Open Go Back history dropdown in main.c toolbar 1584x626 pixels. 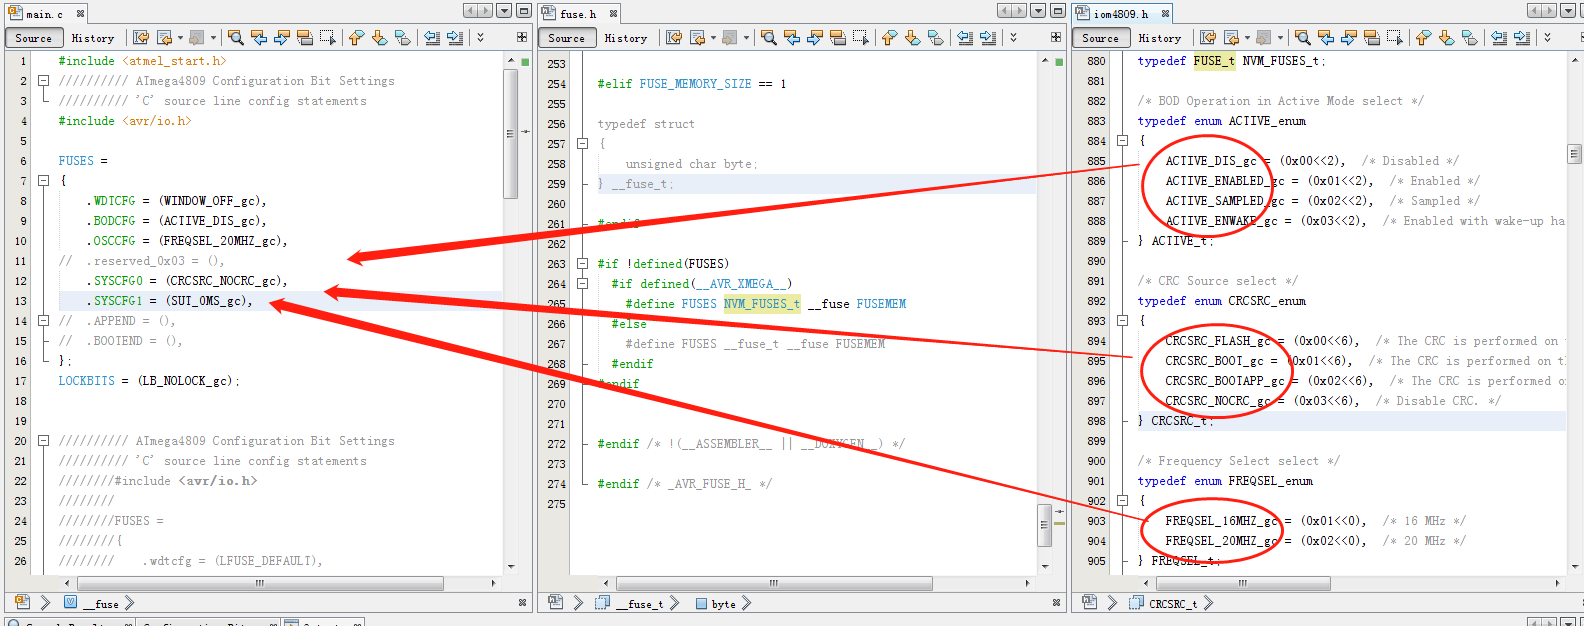[180, 37]
